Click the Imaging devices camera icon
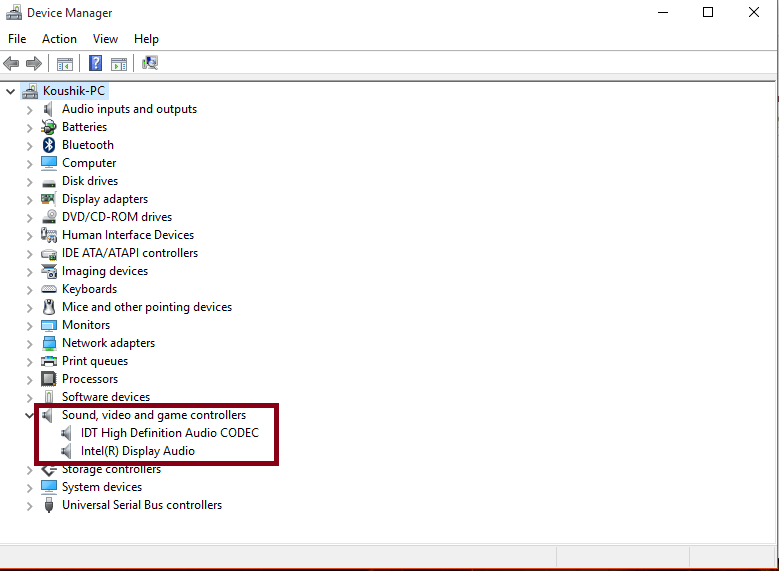 (x=49, y=271)
